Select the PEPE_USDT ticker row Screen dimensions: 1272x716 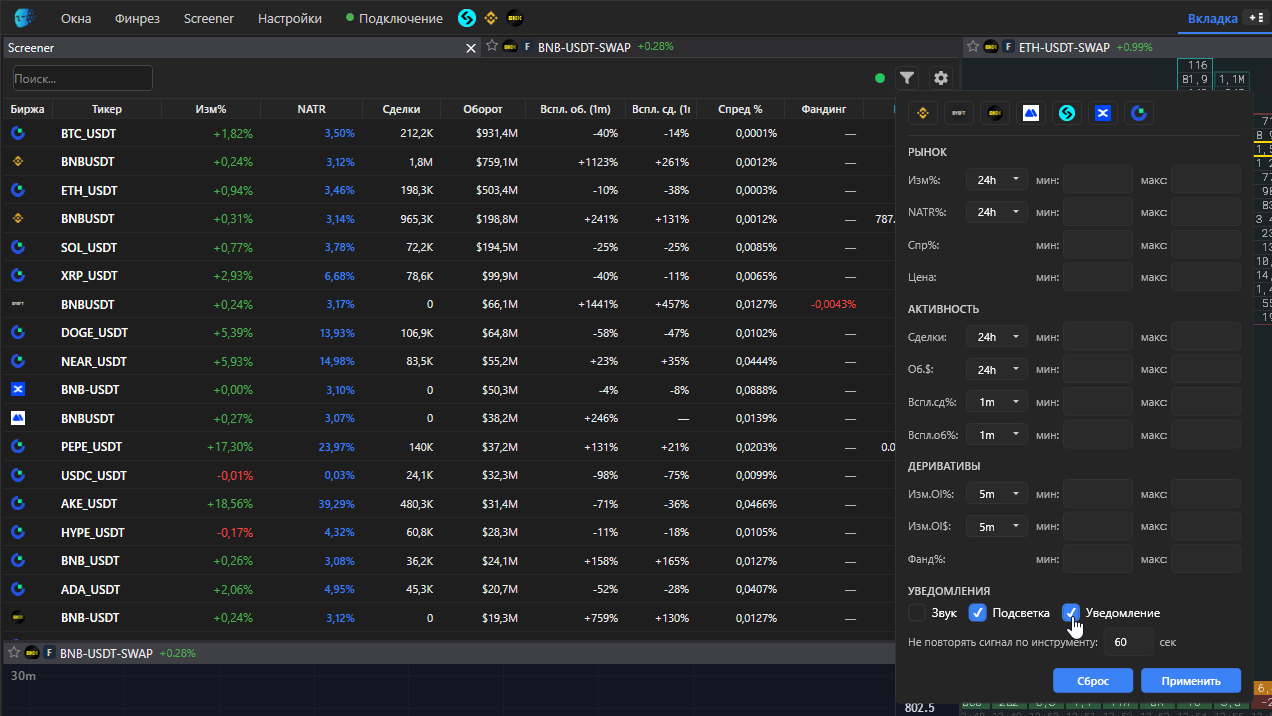(x=447, y=447)
